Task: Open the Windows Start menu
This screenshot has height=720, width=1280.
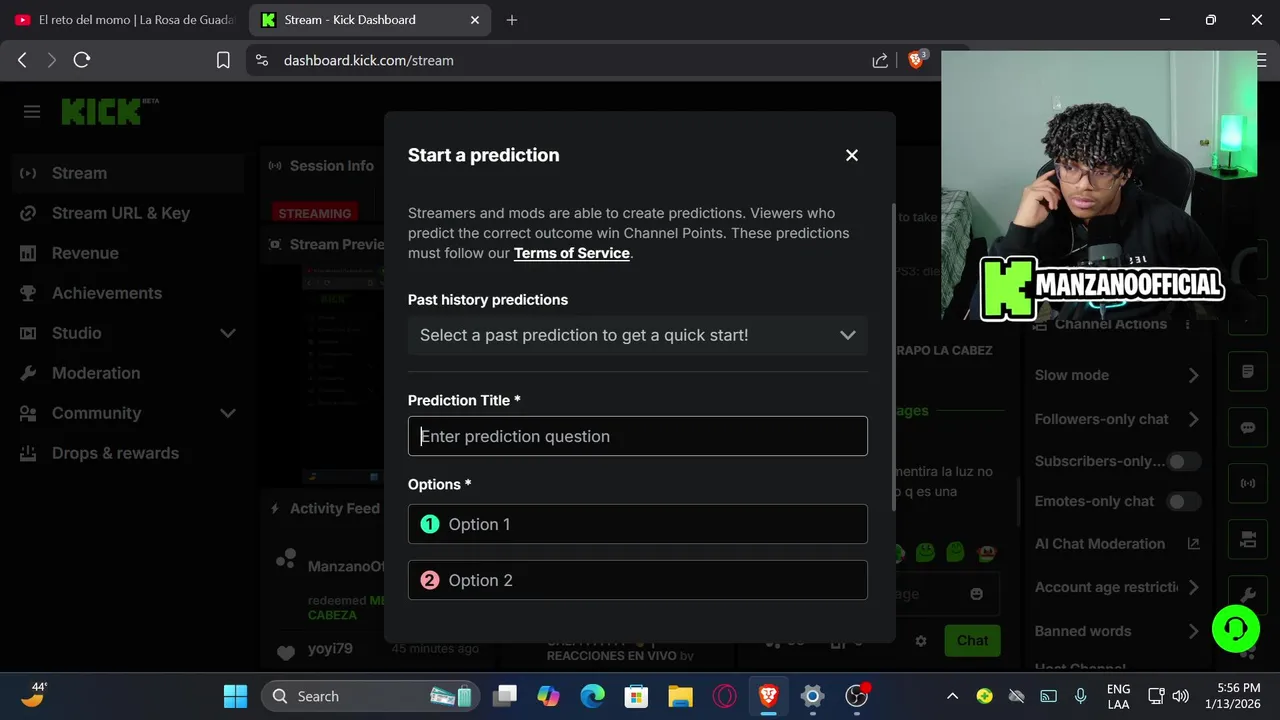Action: (236, 696)
